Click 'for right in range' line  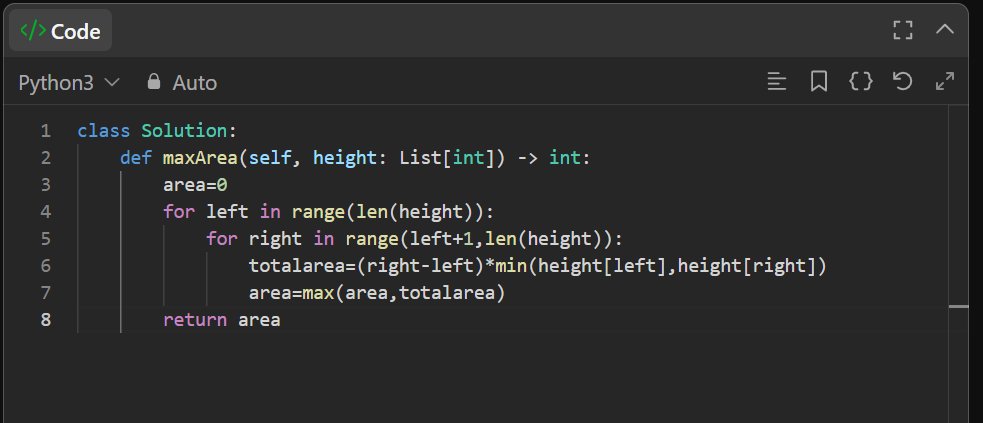(x=414, y=239)
